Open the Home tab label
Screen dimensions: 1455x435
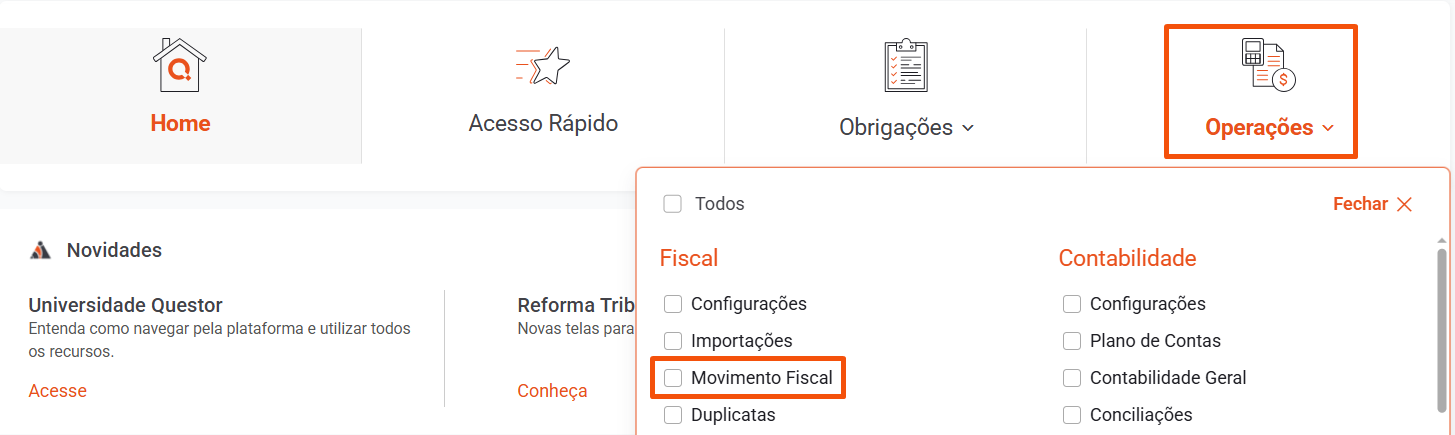pyautogui.click(x=180, y=124)
